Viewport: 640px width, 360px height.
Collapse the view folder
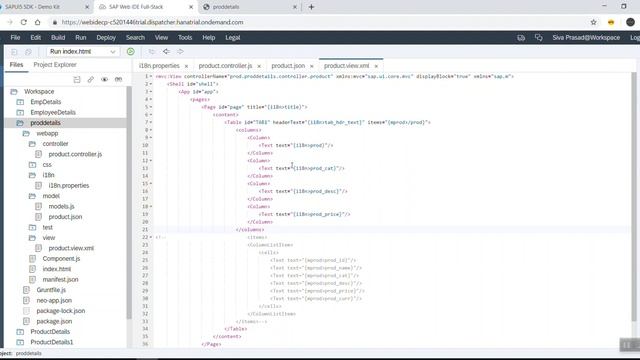[x=32, y=238]
